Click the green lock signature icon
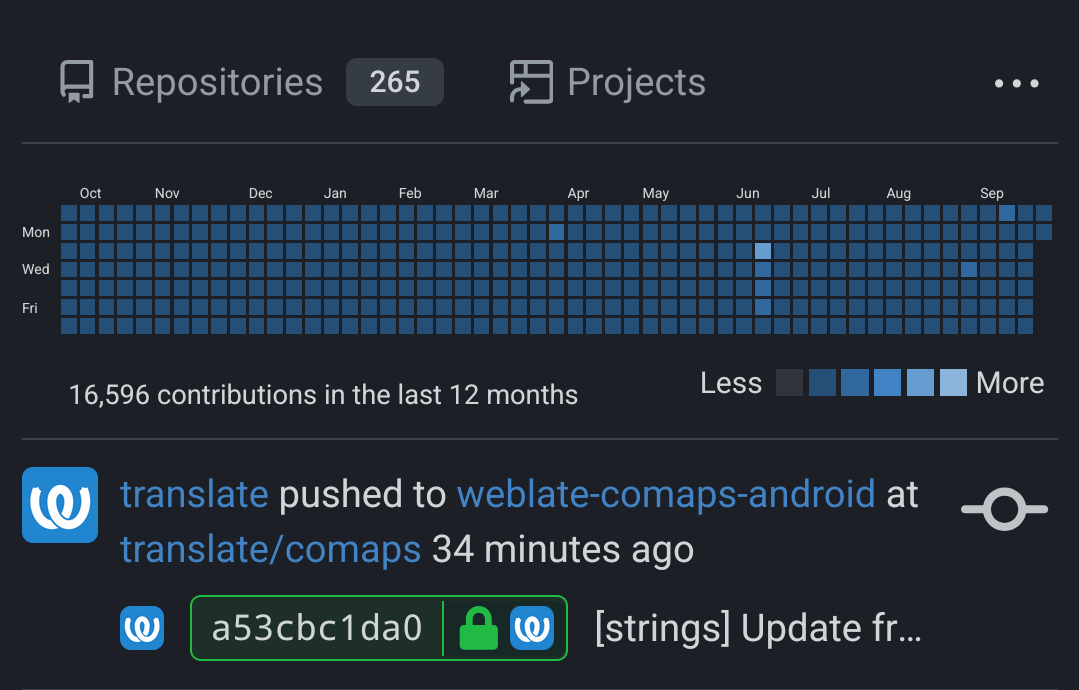This screenshot has width=1079, height=690. [x=478, y=628]
